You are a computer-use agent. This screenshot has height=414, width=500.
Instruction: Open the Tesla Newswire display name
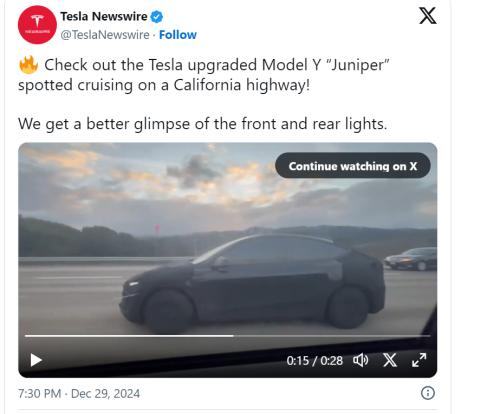[x=104, y=16]
